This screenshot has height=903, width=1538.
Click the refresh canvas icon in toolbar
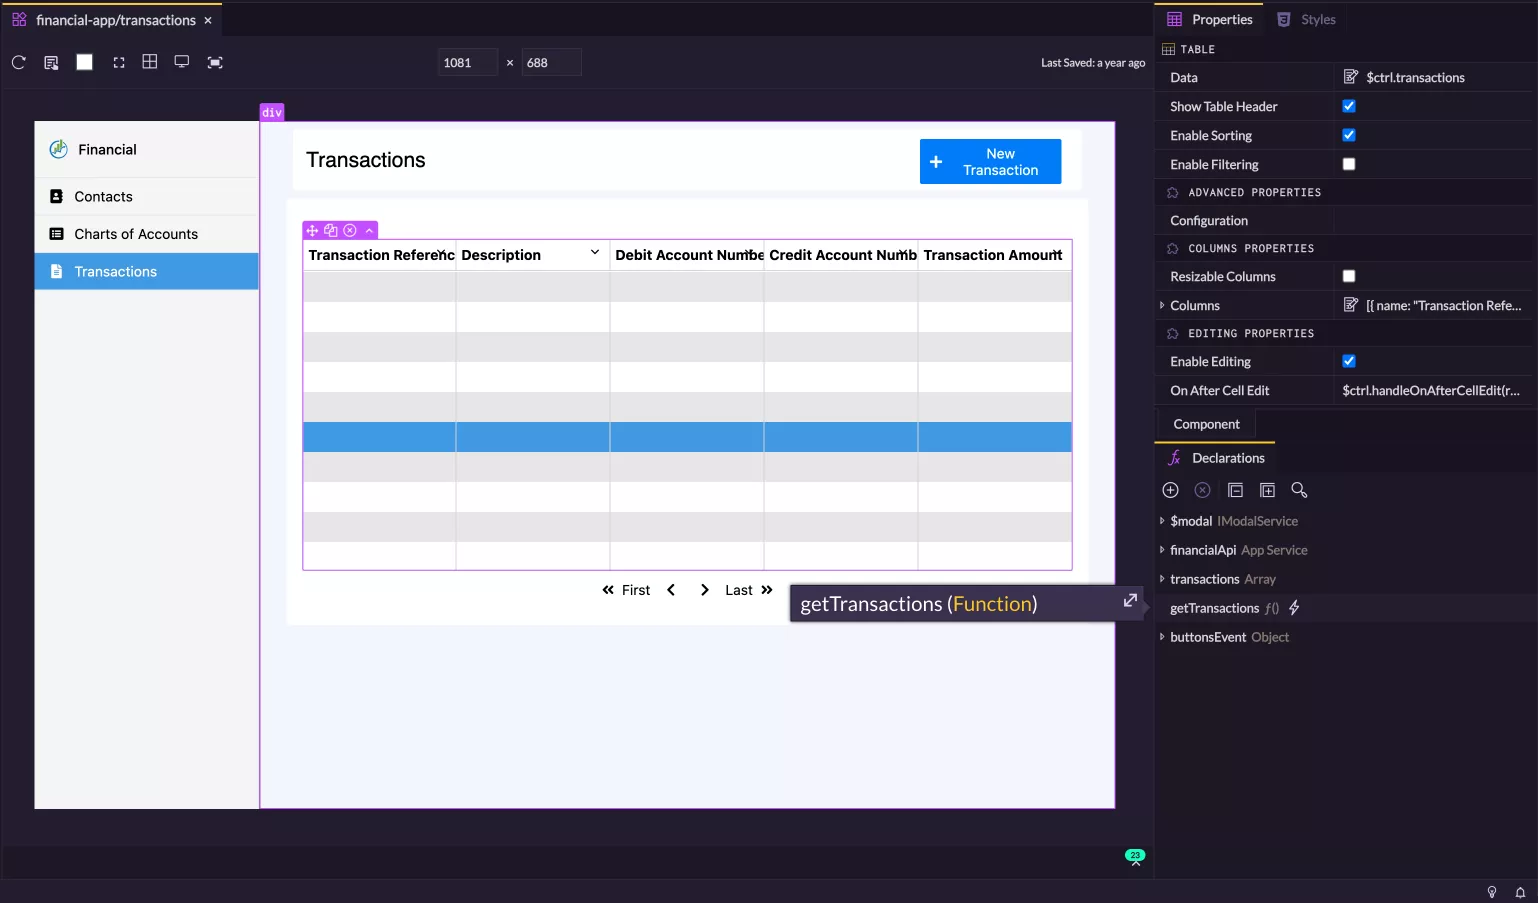(x=18, y=62)
